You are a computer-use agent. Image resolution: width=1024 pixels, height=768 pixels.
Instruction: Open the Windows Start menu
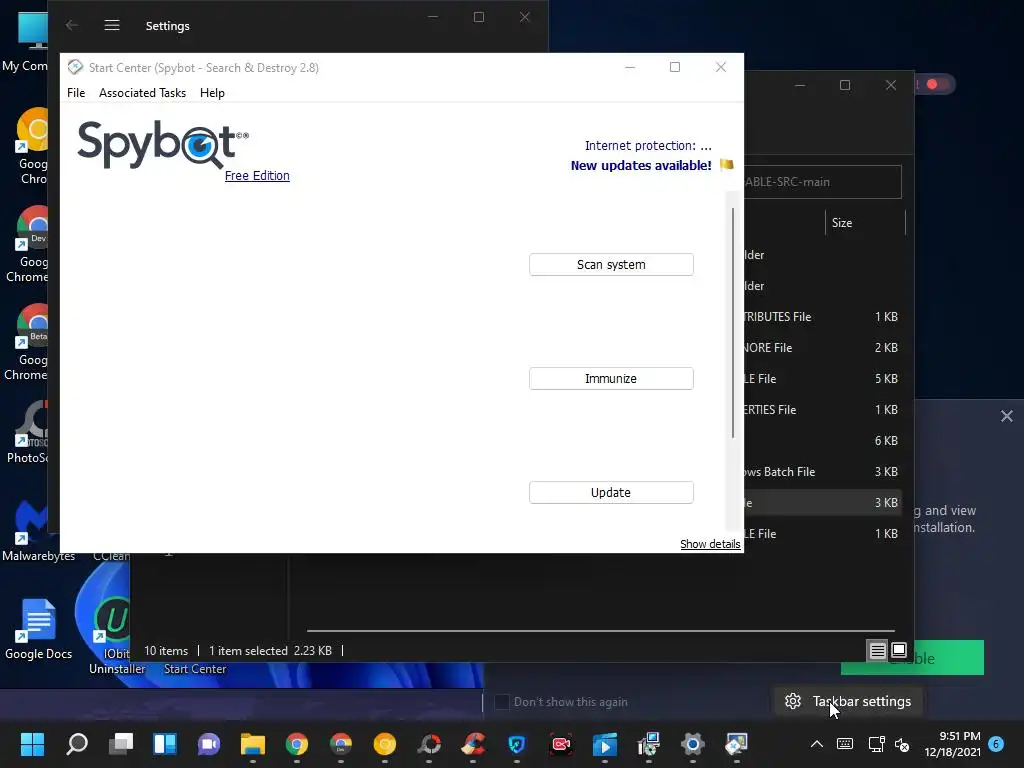pyautogui.click(x=32, y=744)
